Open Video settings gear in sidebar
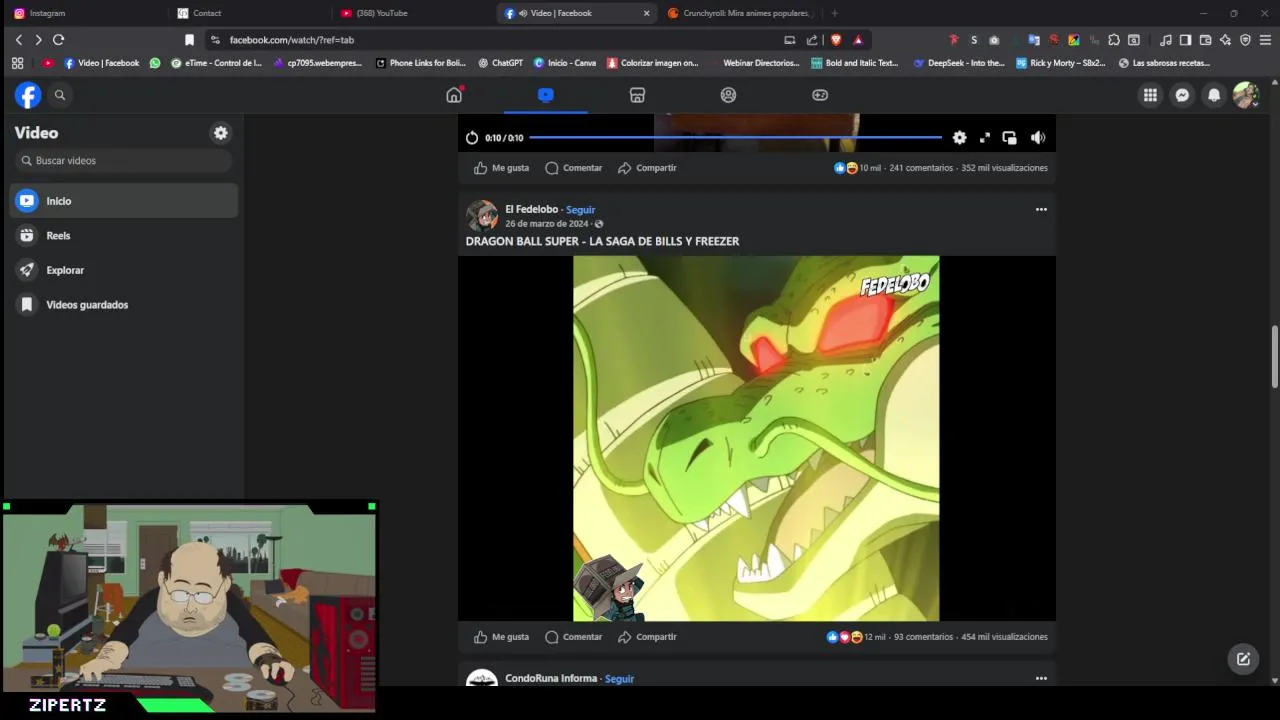 pos(221,133)
